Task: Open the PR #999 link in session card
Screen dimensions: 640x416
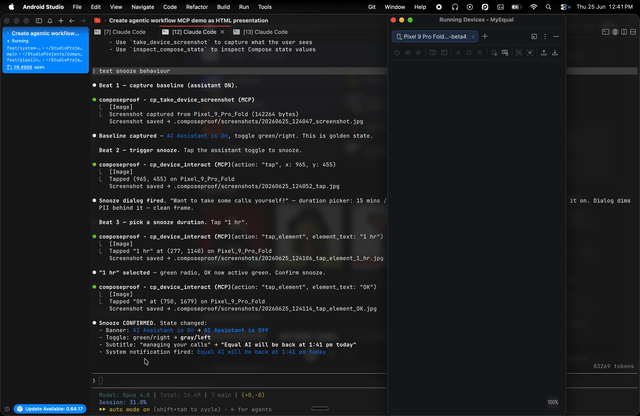Action: click(x=23, y=67)
